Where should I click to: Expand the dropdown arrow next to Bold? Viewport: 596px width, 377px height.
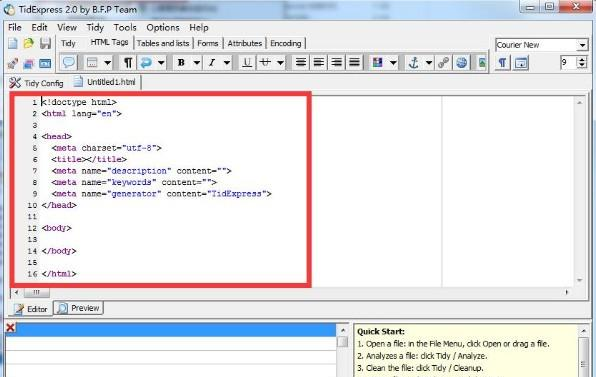click(x=197, y=62)
